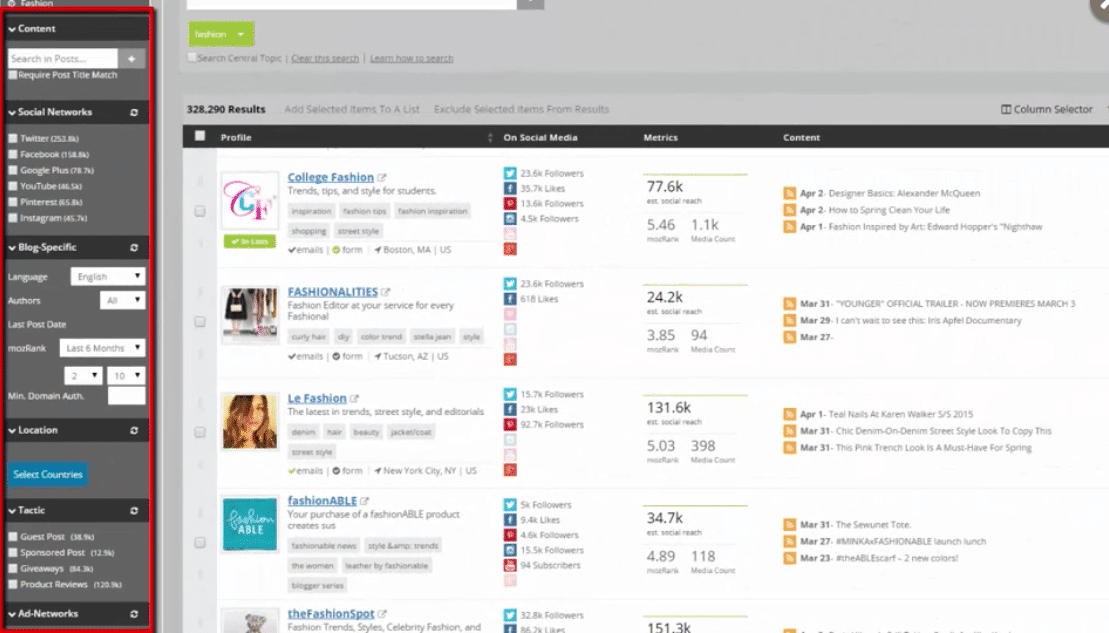
Task: Open FASHIONALITIES external link icon
Action: pos(385,291)
